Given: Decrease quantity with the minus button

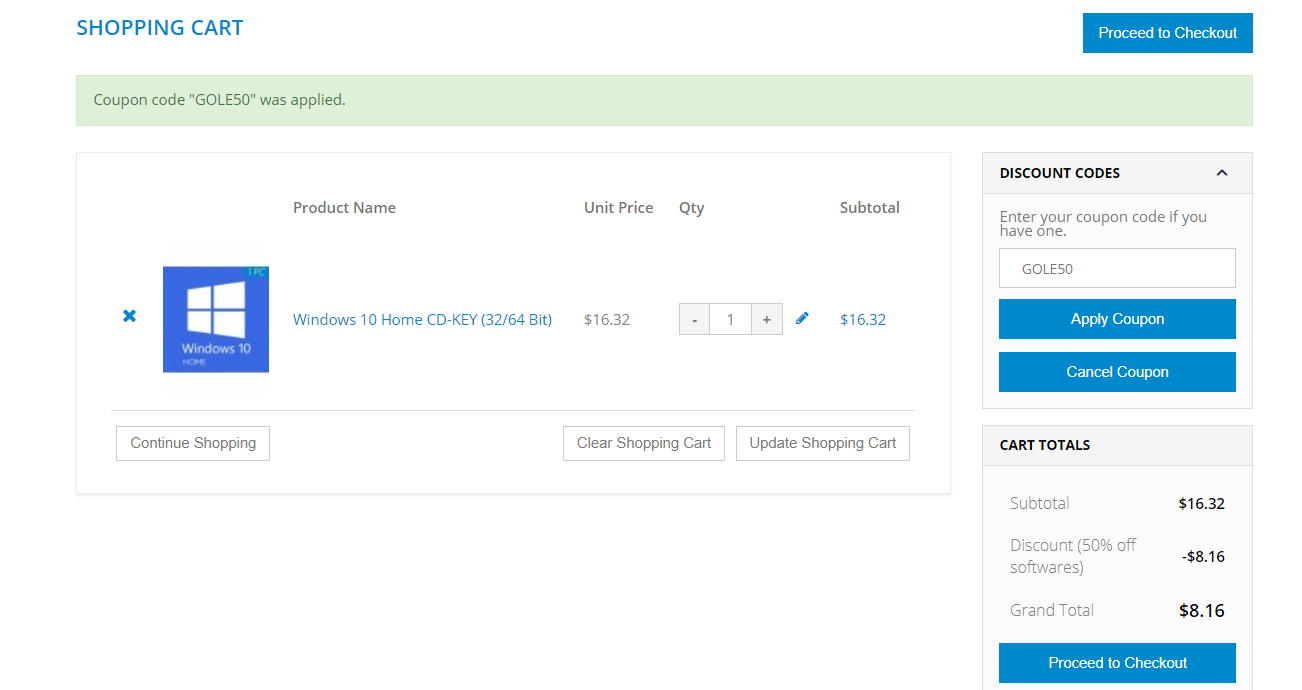Looking at the screenshot, I should coord(695,320).
